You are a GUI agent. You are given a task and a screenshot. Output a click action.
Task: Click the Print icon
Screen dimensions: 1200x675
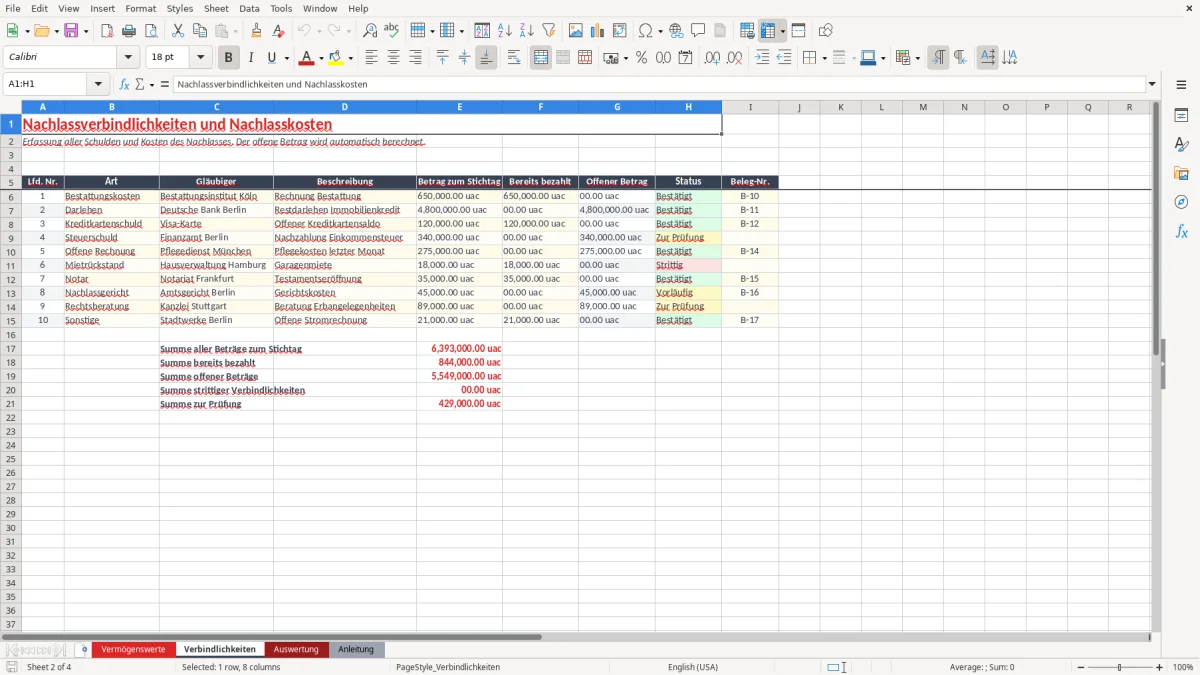pyautogui.click(x=129, y=31)
